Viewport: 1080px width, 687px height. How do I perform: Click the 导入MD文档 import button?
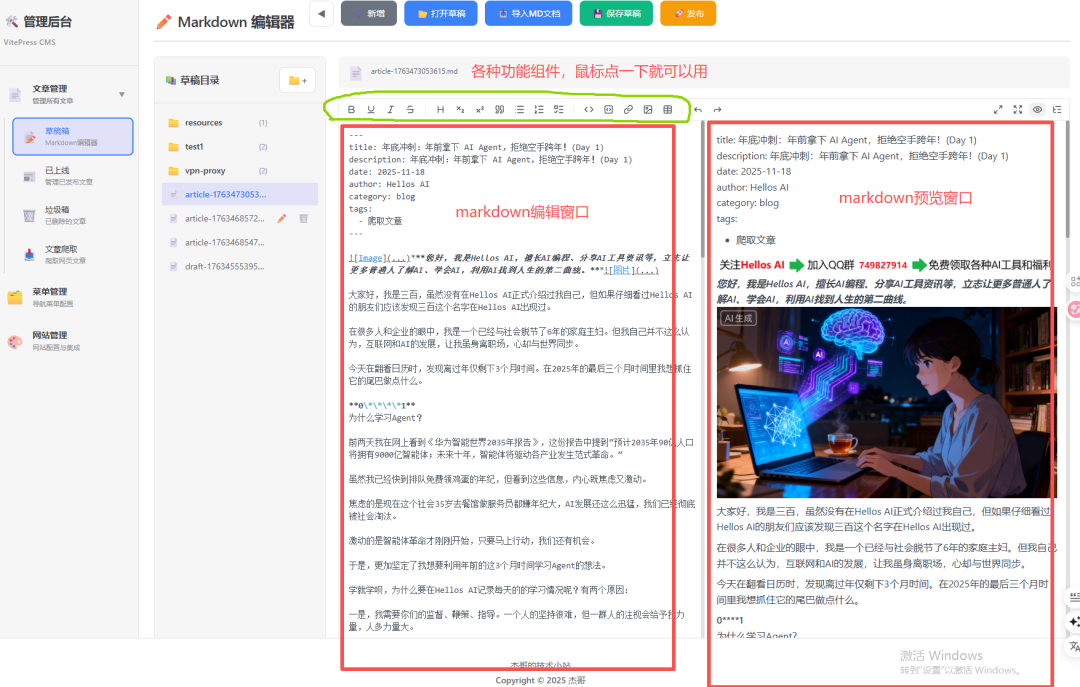(528, 13)
